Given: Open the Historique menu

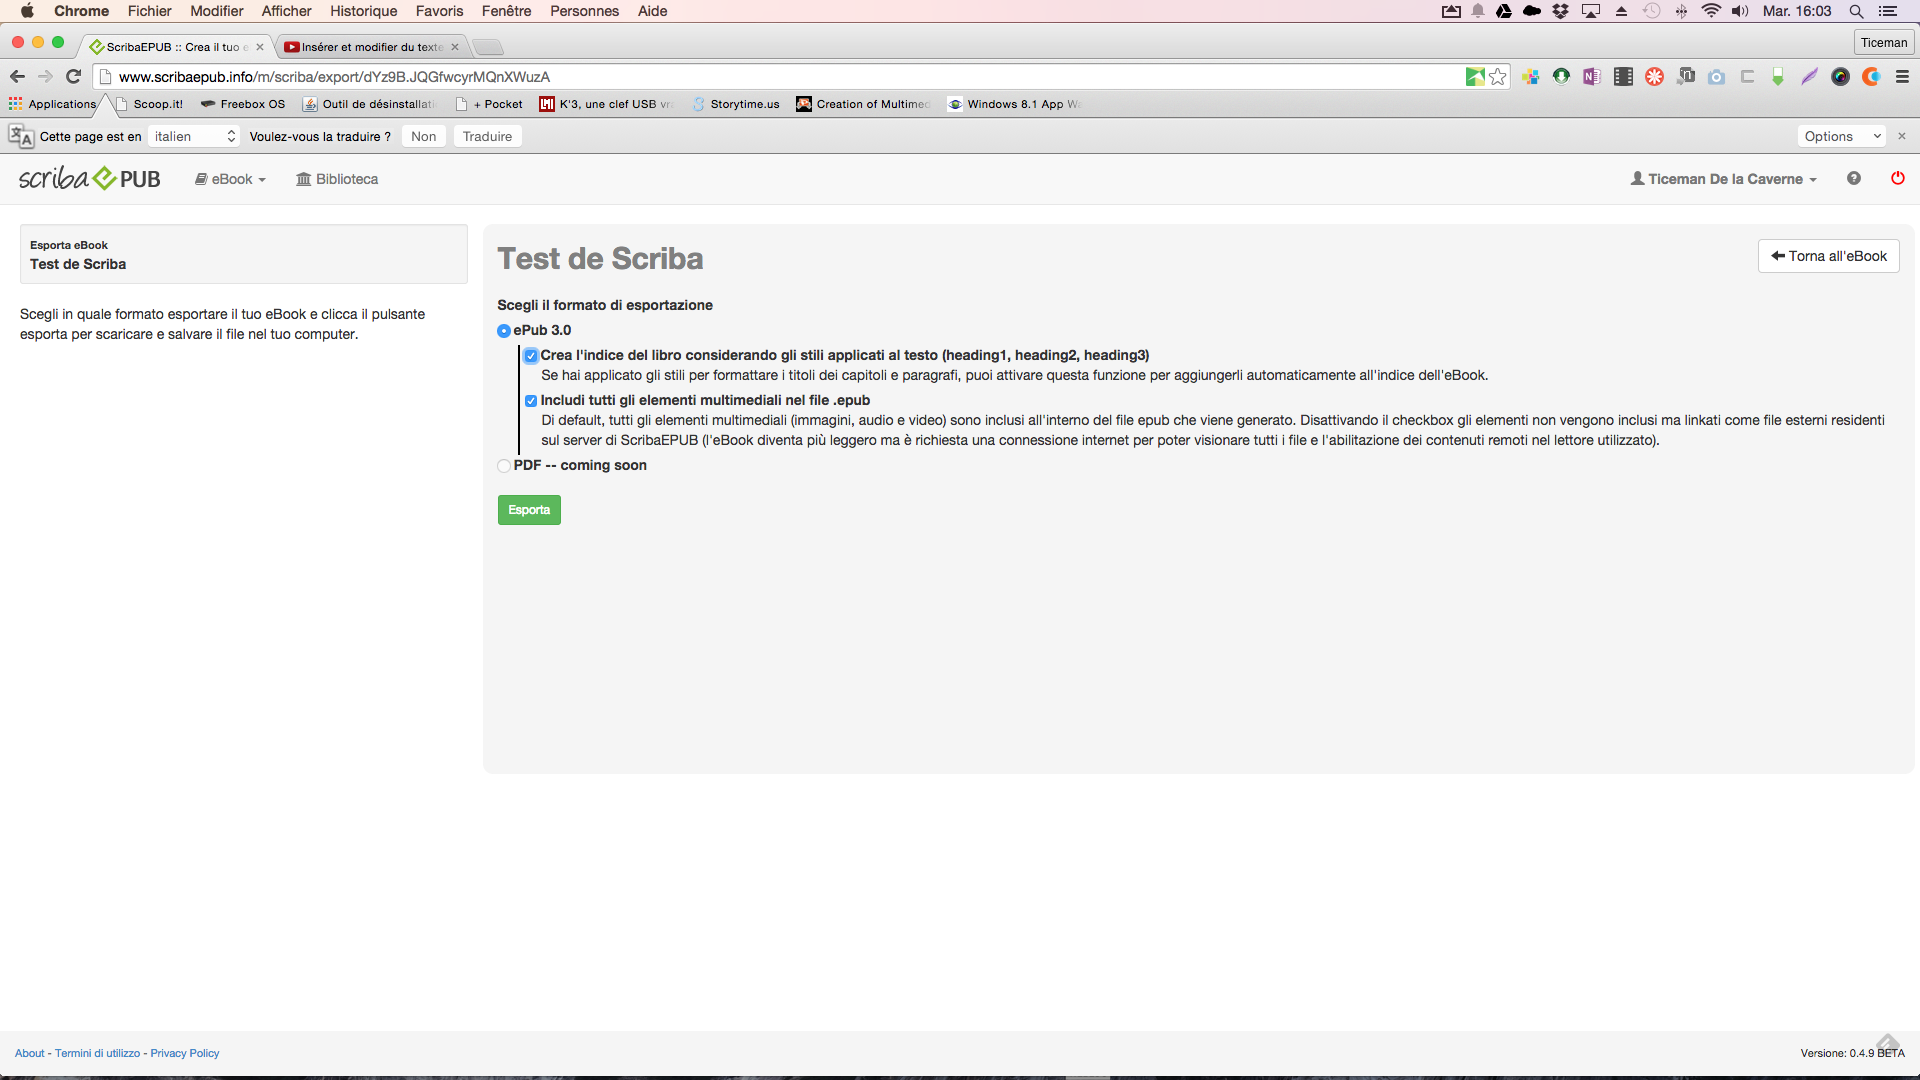Looking at the screenshot, I should pos(363,11).
